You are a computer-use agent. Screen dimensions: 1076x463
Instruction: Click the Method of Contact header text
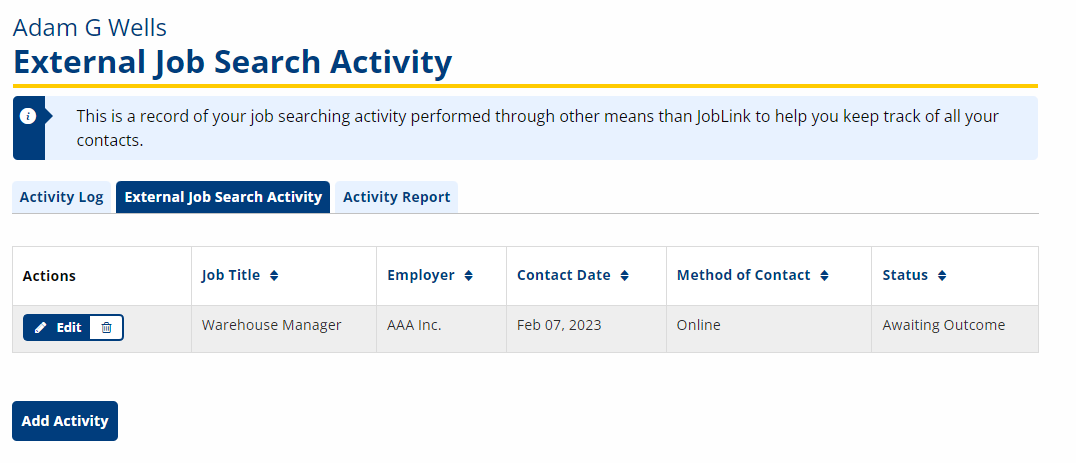(x=743, y=276)
